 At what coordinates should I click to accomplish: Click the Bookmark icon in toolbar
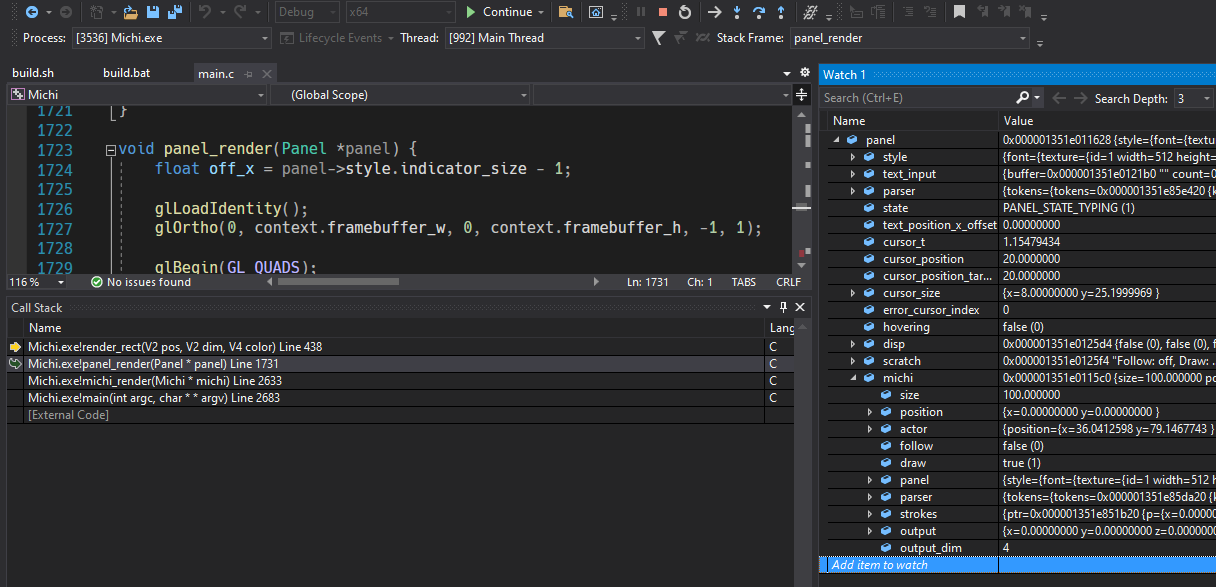[959, 12]
